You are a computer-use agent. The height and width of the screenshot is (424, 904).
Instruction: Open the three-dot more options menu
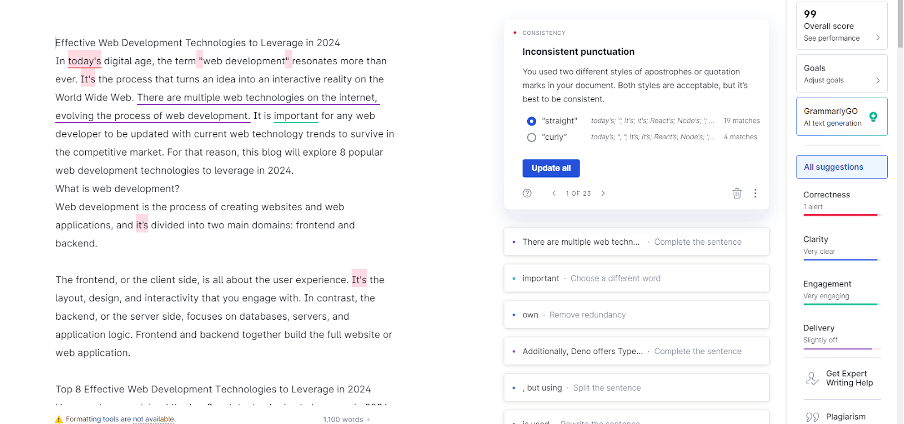755,193
